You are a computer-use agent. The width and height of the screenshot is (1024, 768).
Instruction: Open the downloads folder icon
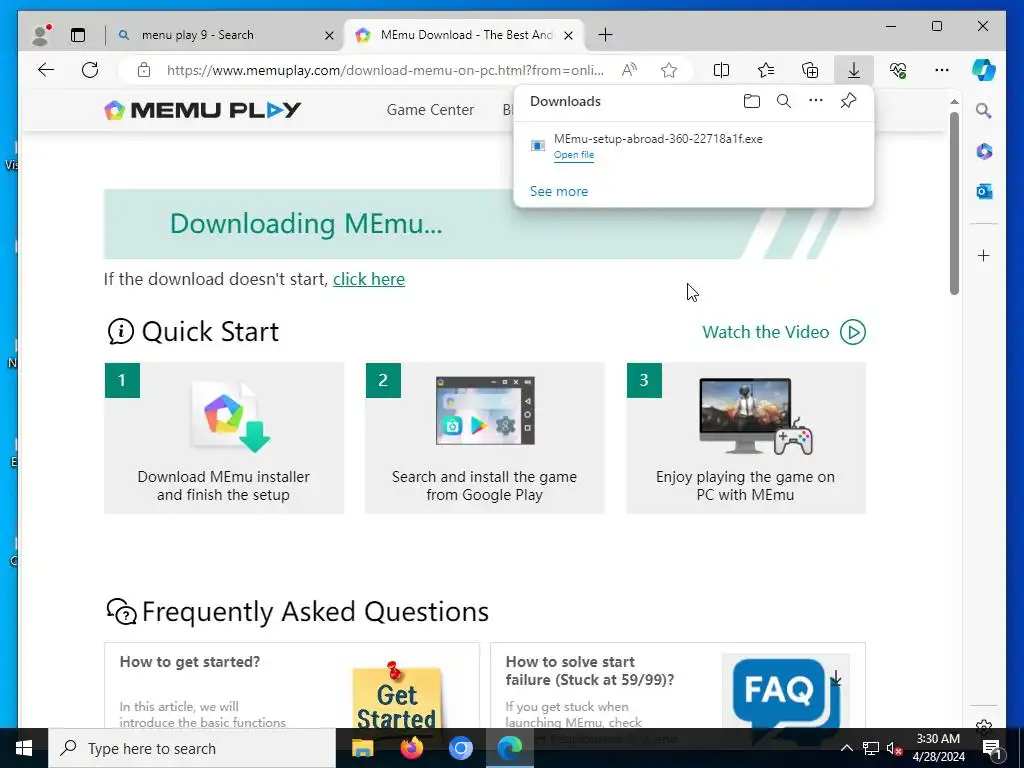coord(752,101)
